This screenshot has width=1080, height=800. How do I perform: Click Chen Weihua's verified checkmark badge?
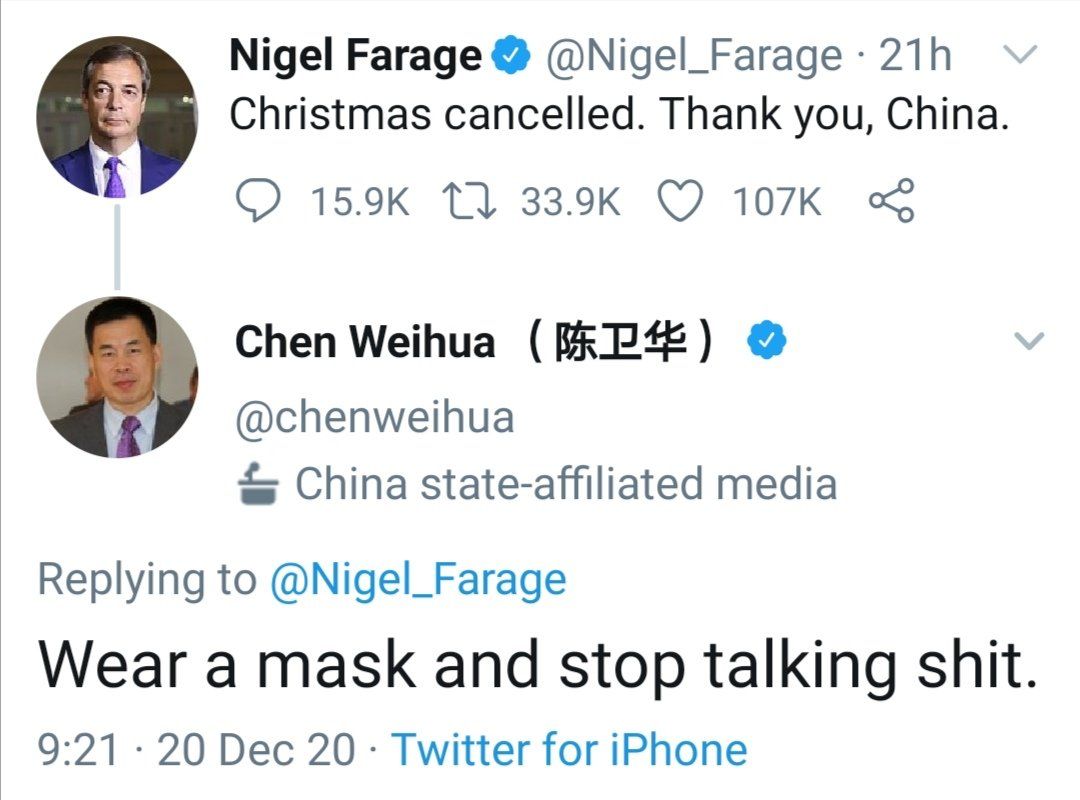pos(768,343)
